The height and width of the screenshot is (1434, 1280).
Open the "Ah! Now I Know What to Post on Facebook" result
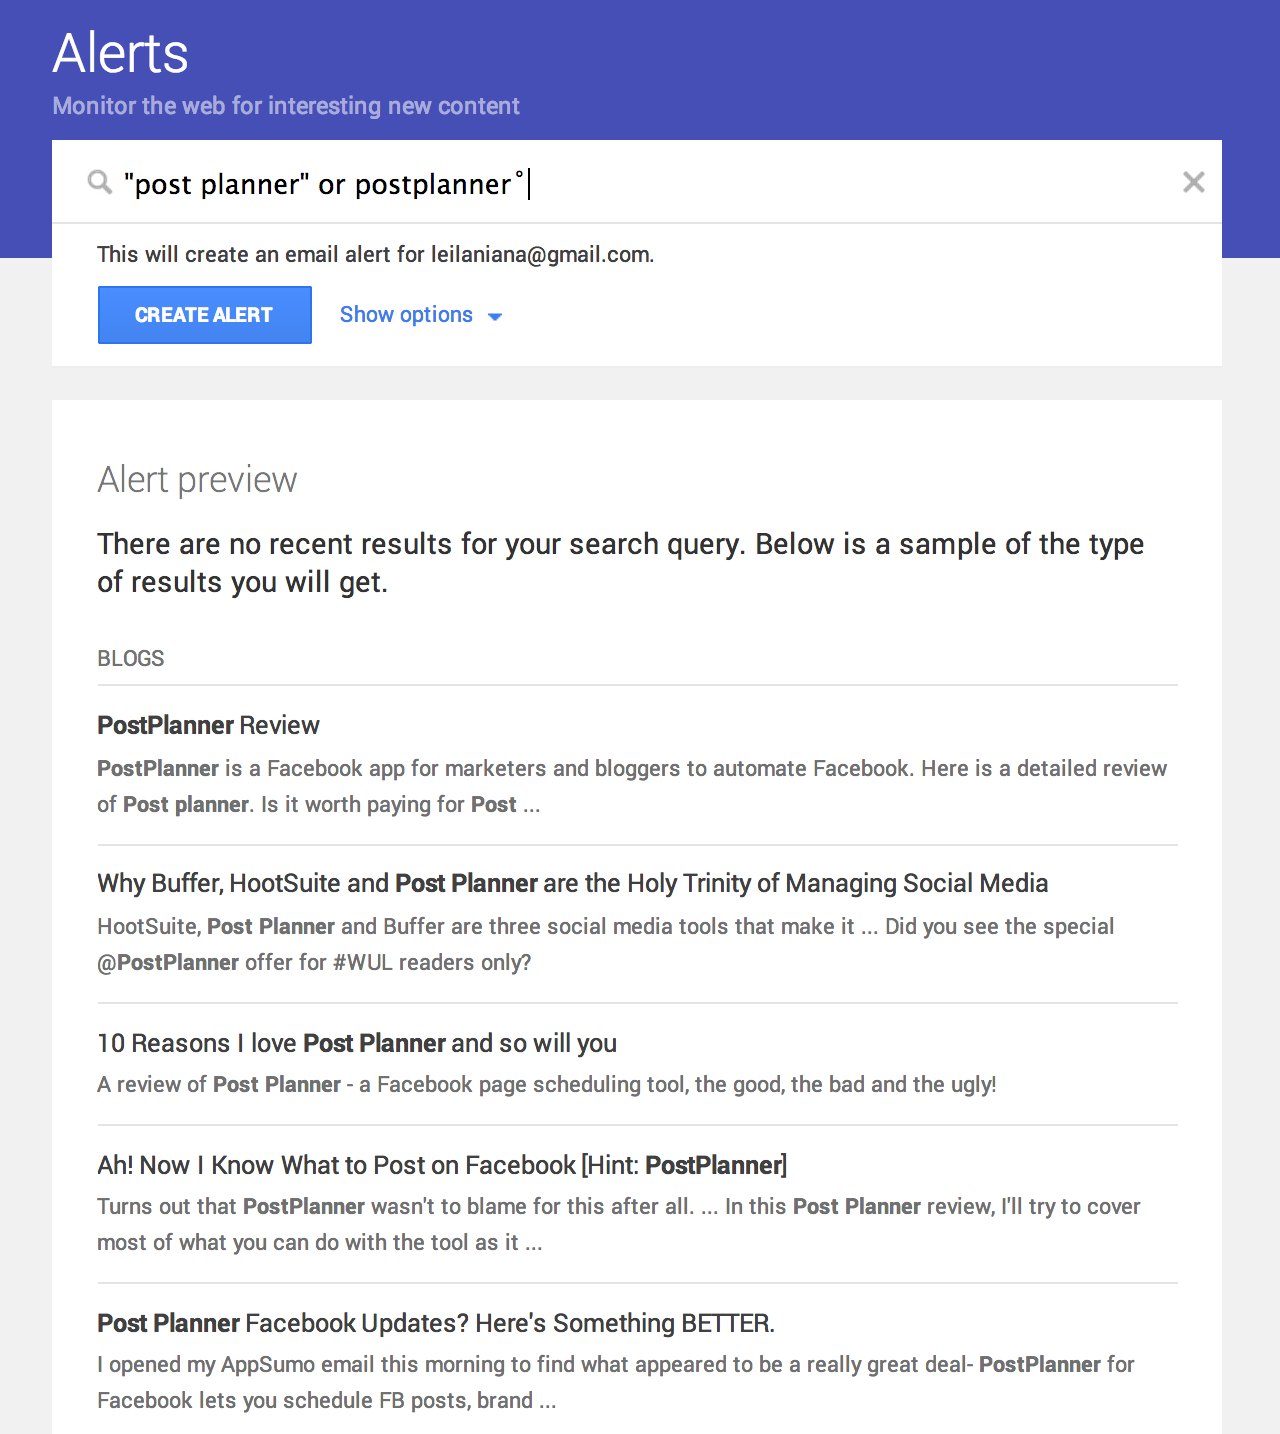tap(441, 1165)
